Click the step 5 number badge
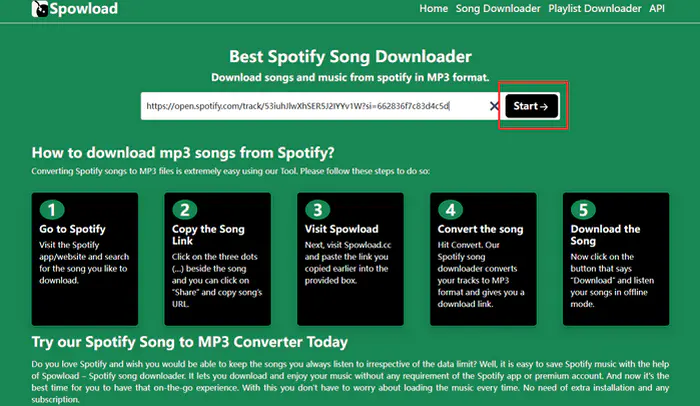Screen dimensions: 700x406 click(584, 209)
